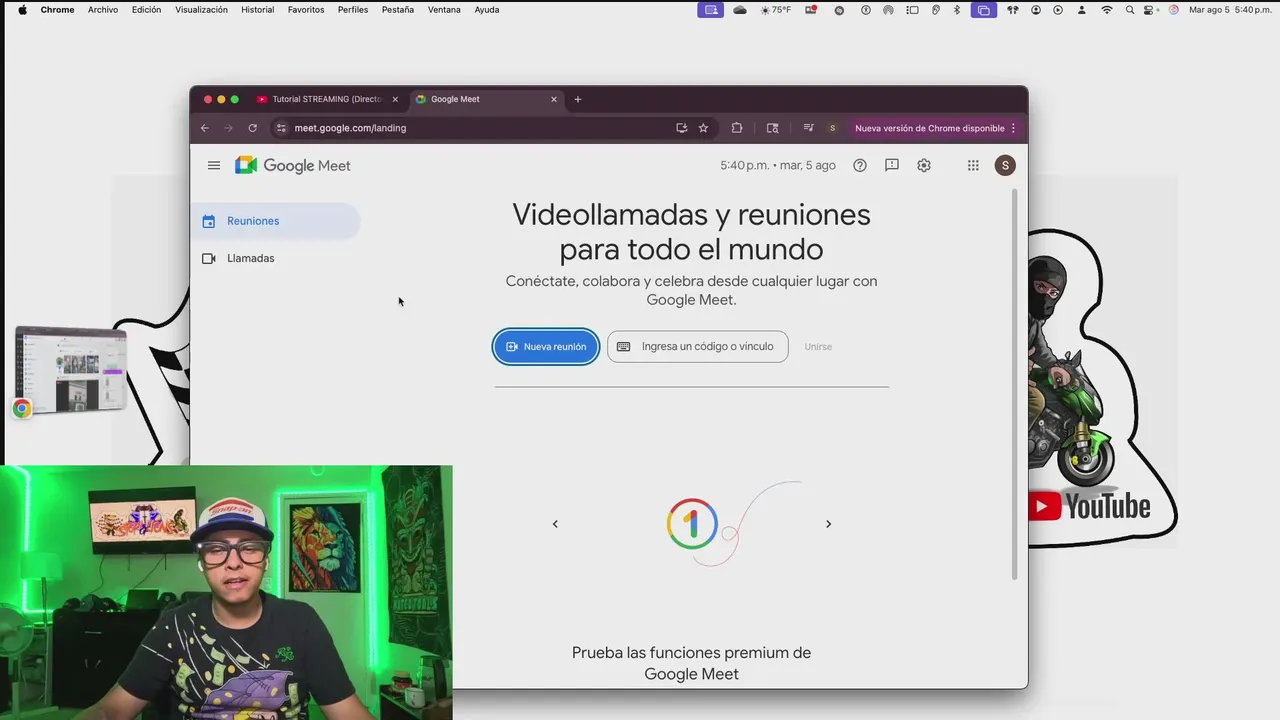This screenshot has height=720, width=1280.
Task: Open Meet settings gear icon
Action: pyautogui.click(x=924, y=166)
